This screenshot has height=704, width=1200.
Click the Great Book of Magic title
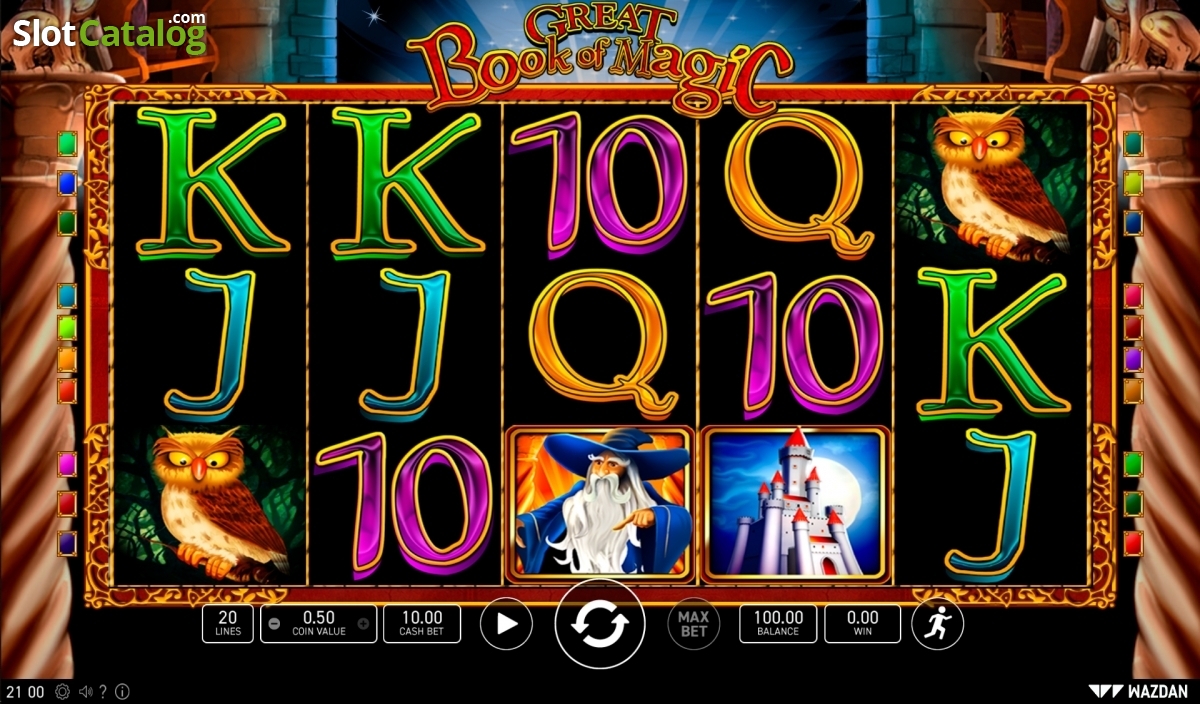click(x=600, y=56)
